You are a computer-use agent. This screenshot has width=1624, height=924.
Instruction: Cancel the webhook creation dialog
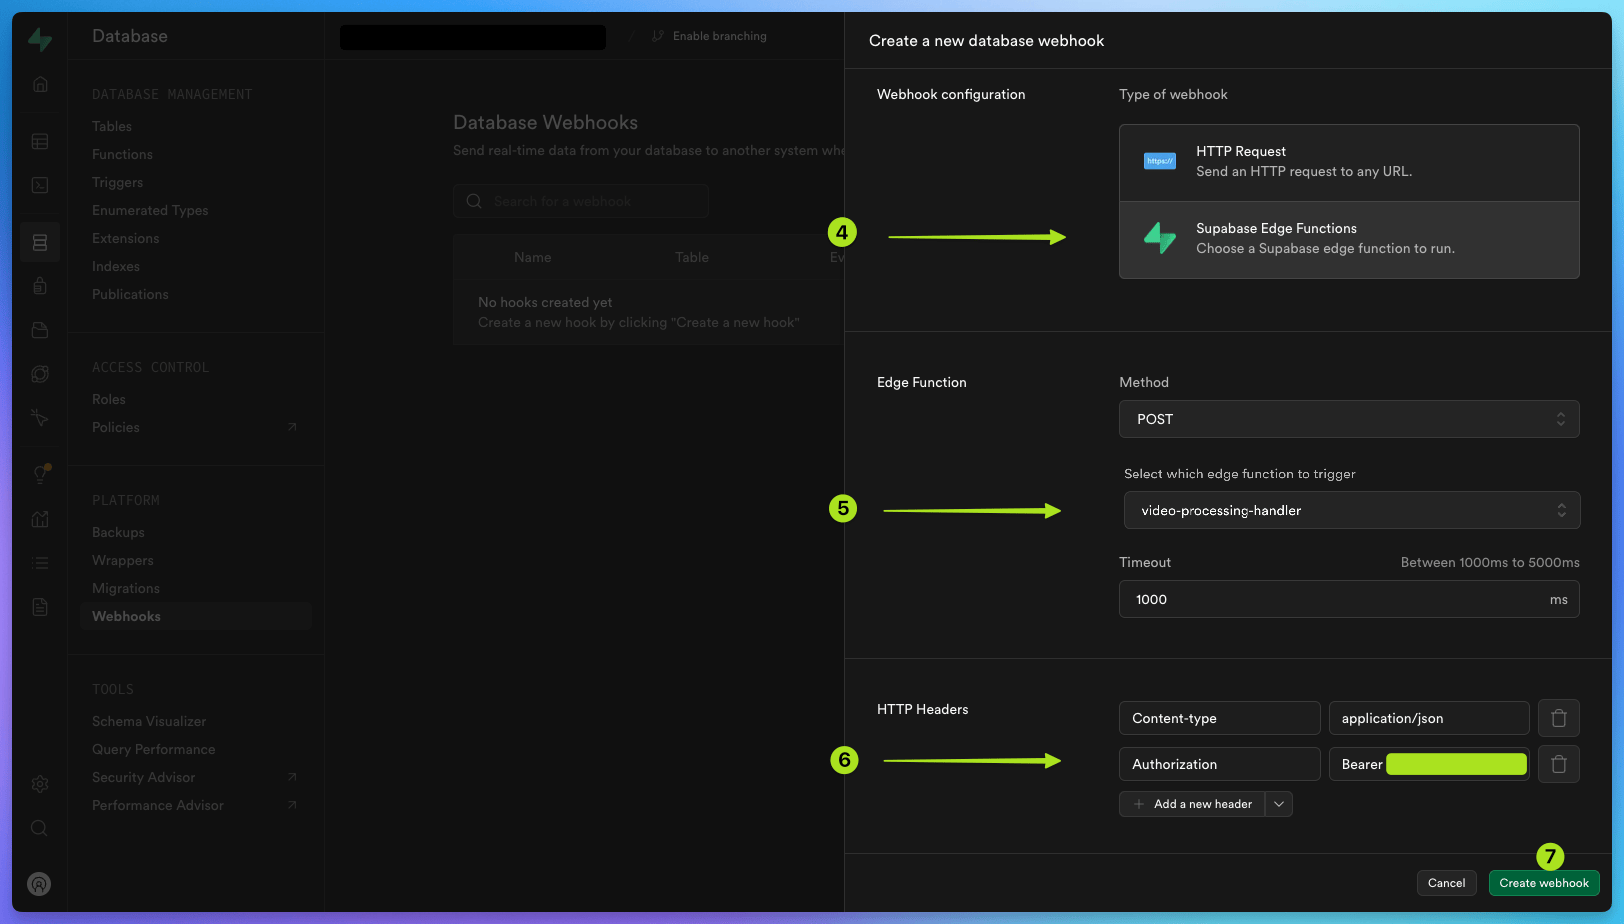coord(1446,883)
